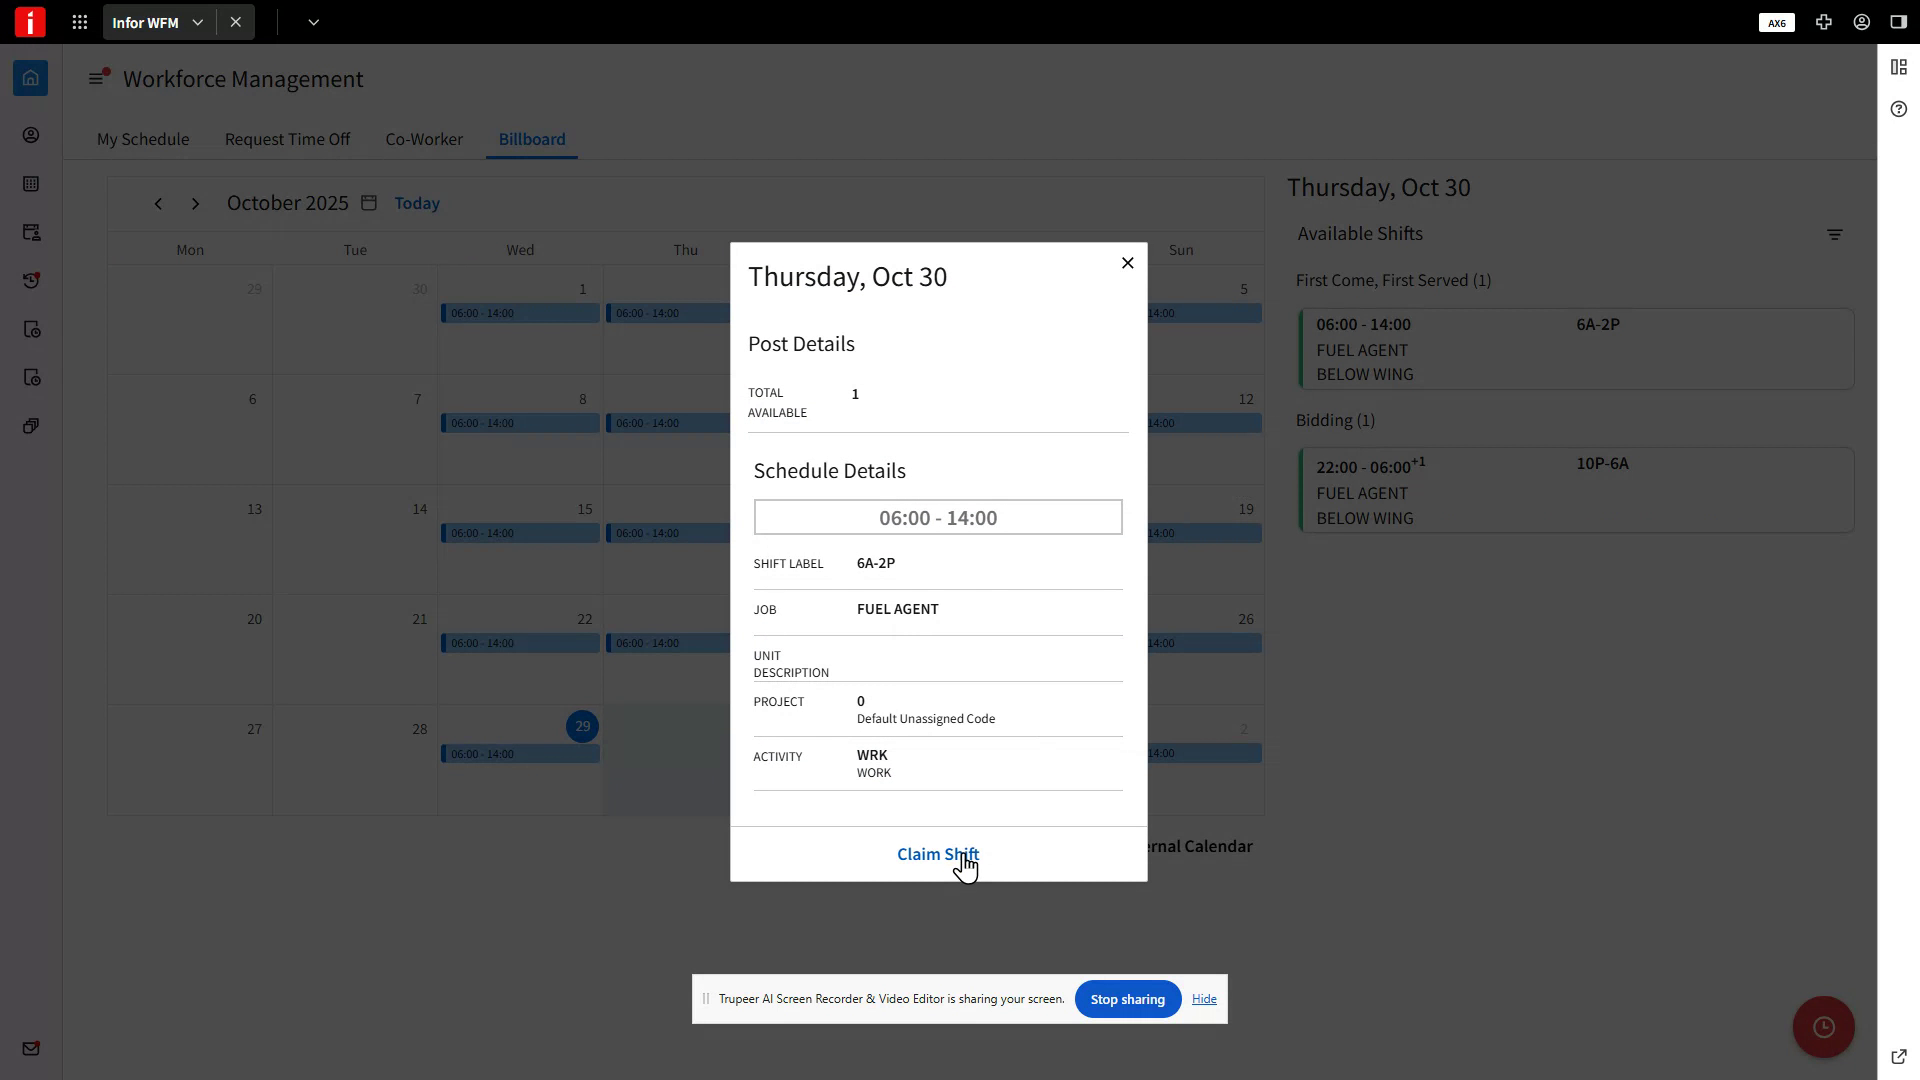This screenshot has width=1920, height=1080.
Task: Switch to the Request Time Off tab
Action: click(287, 139)
